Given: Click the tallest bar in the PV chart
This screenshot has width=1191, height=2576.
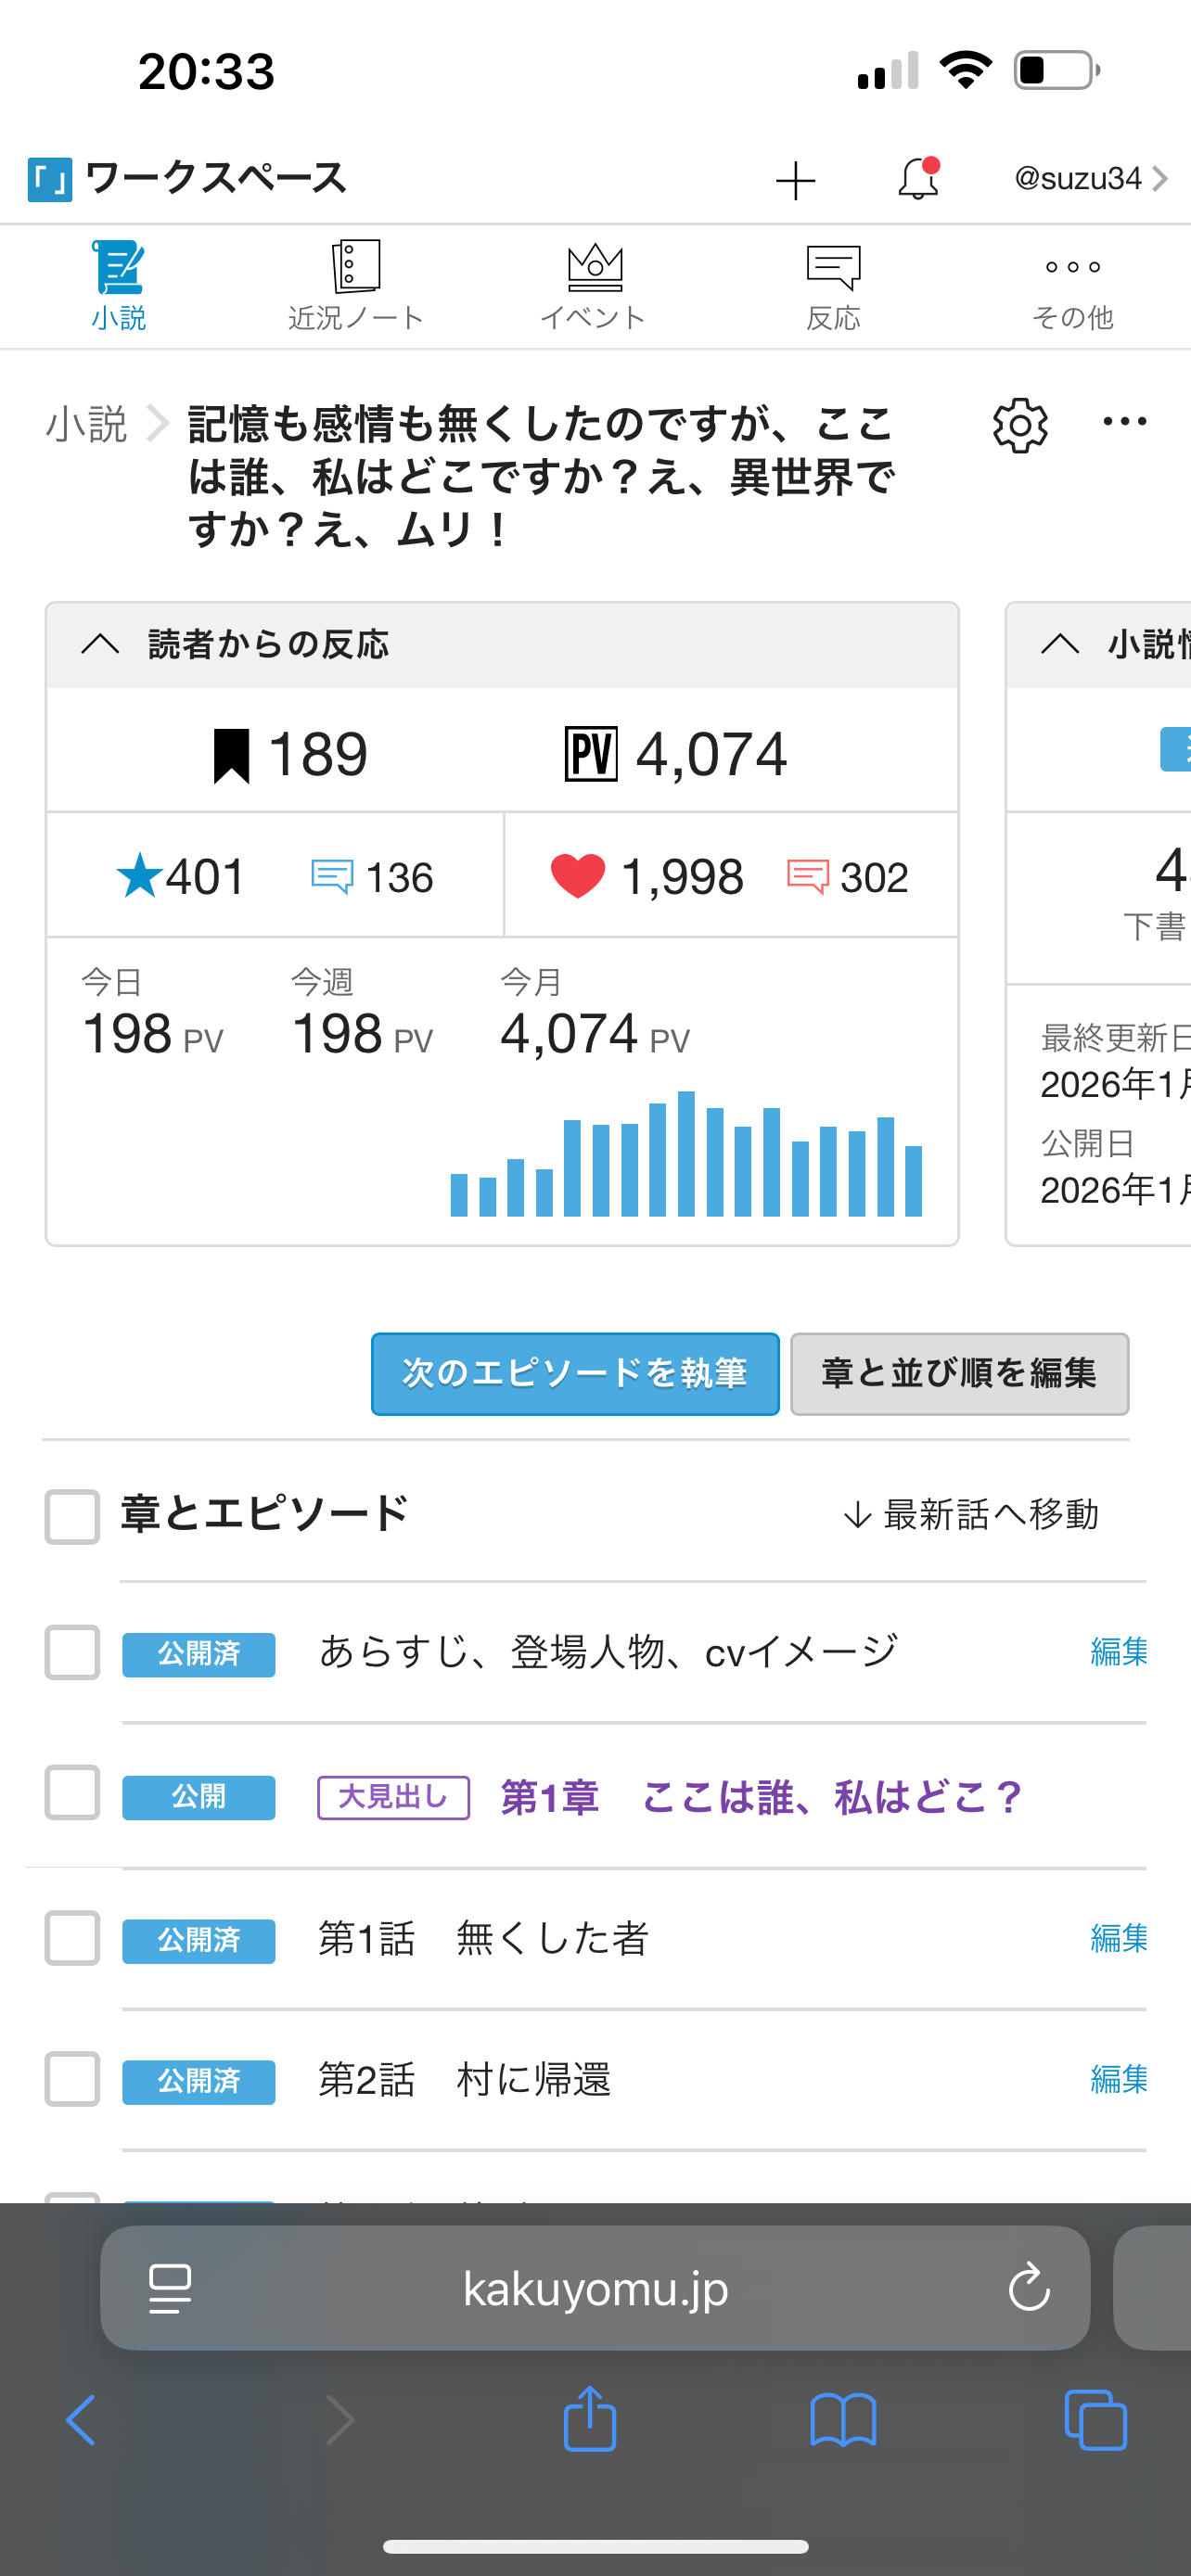Looking at the screenshot, I should pyautogui.click(x=686, y=1154).
